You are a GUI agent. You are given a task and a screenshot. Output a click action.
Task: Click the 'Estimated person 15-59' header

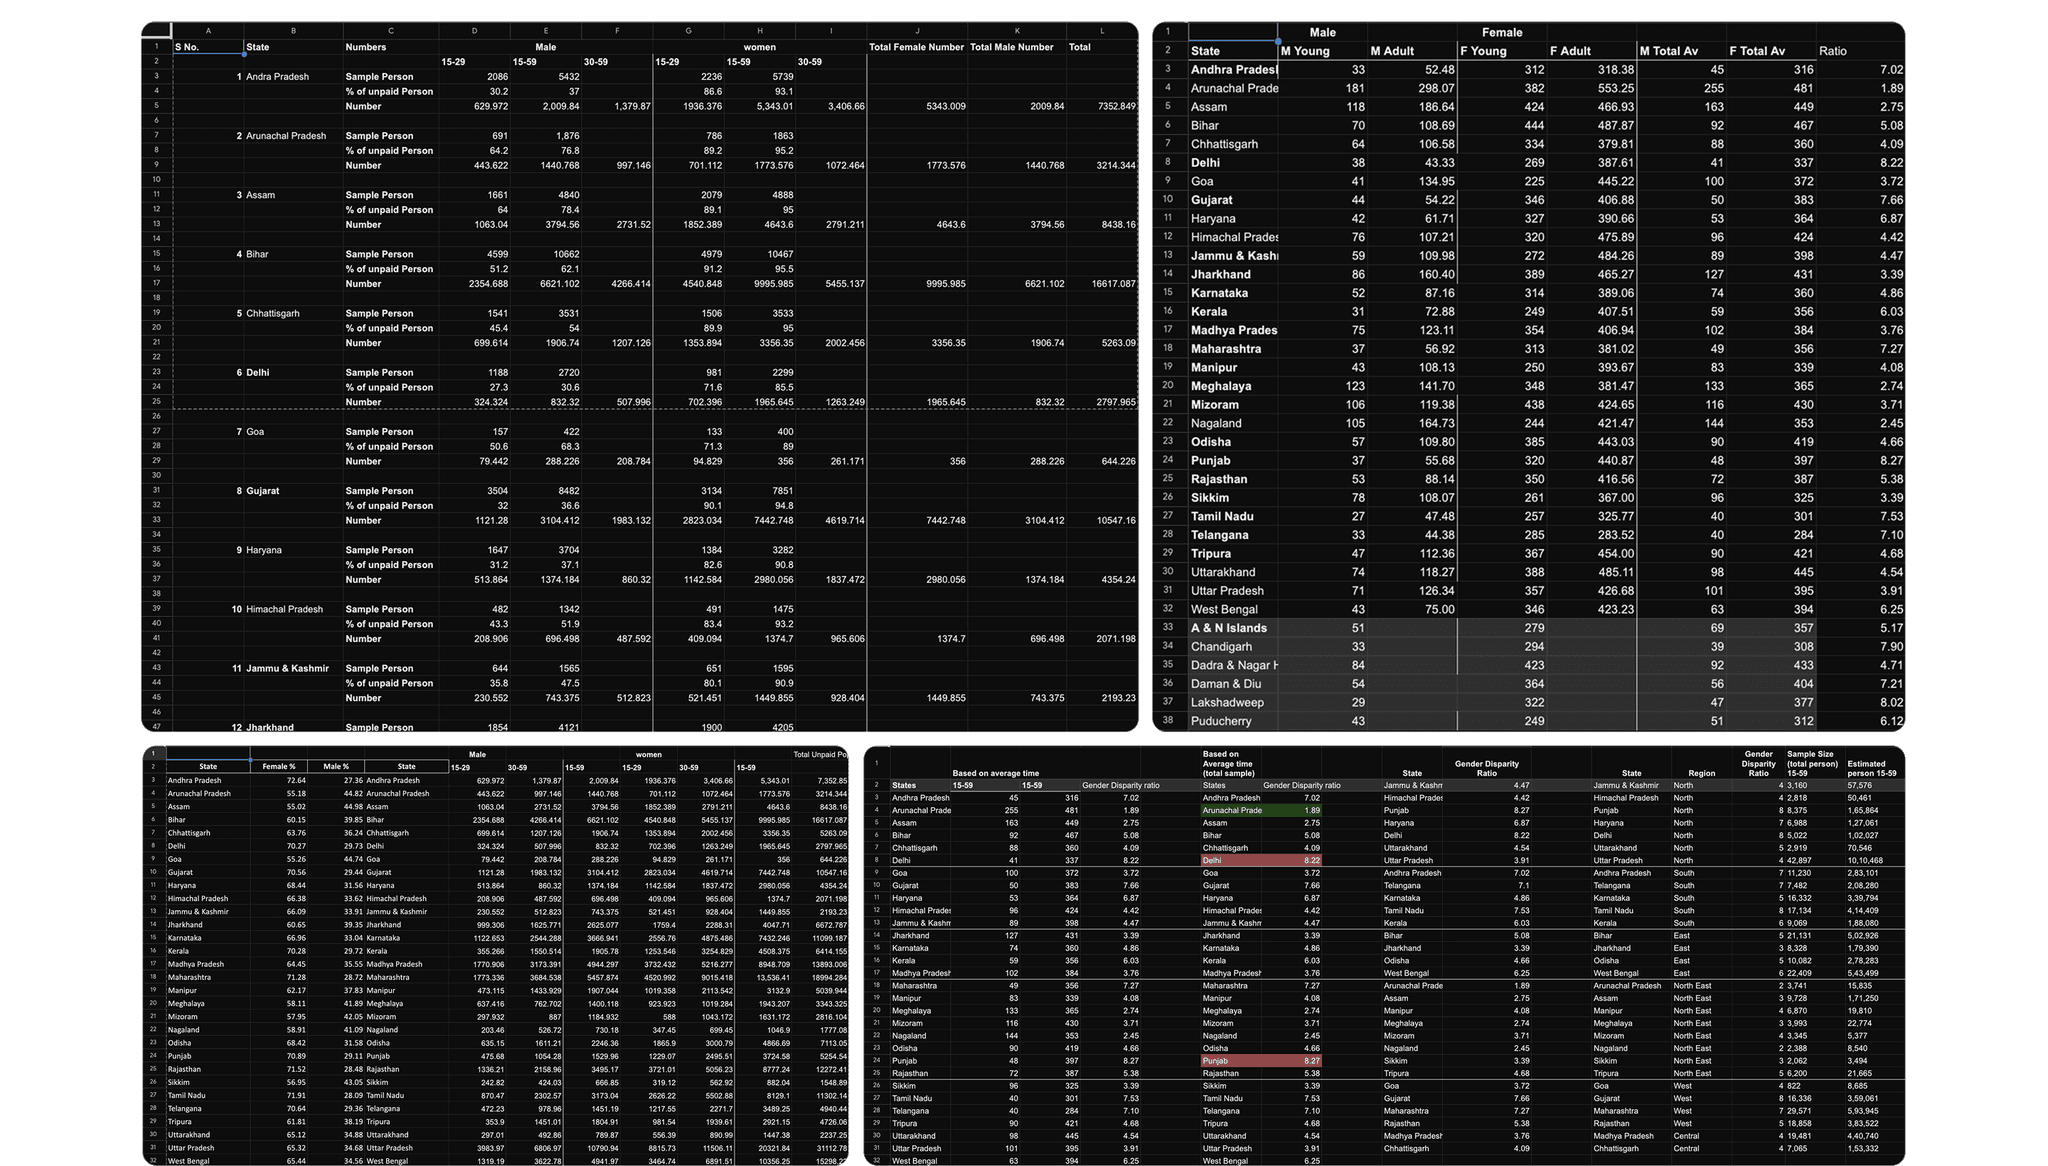tap(1872, 769)
